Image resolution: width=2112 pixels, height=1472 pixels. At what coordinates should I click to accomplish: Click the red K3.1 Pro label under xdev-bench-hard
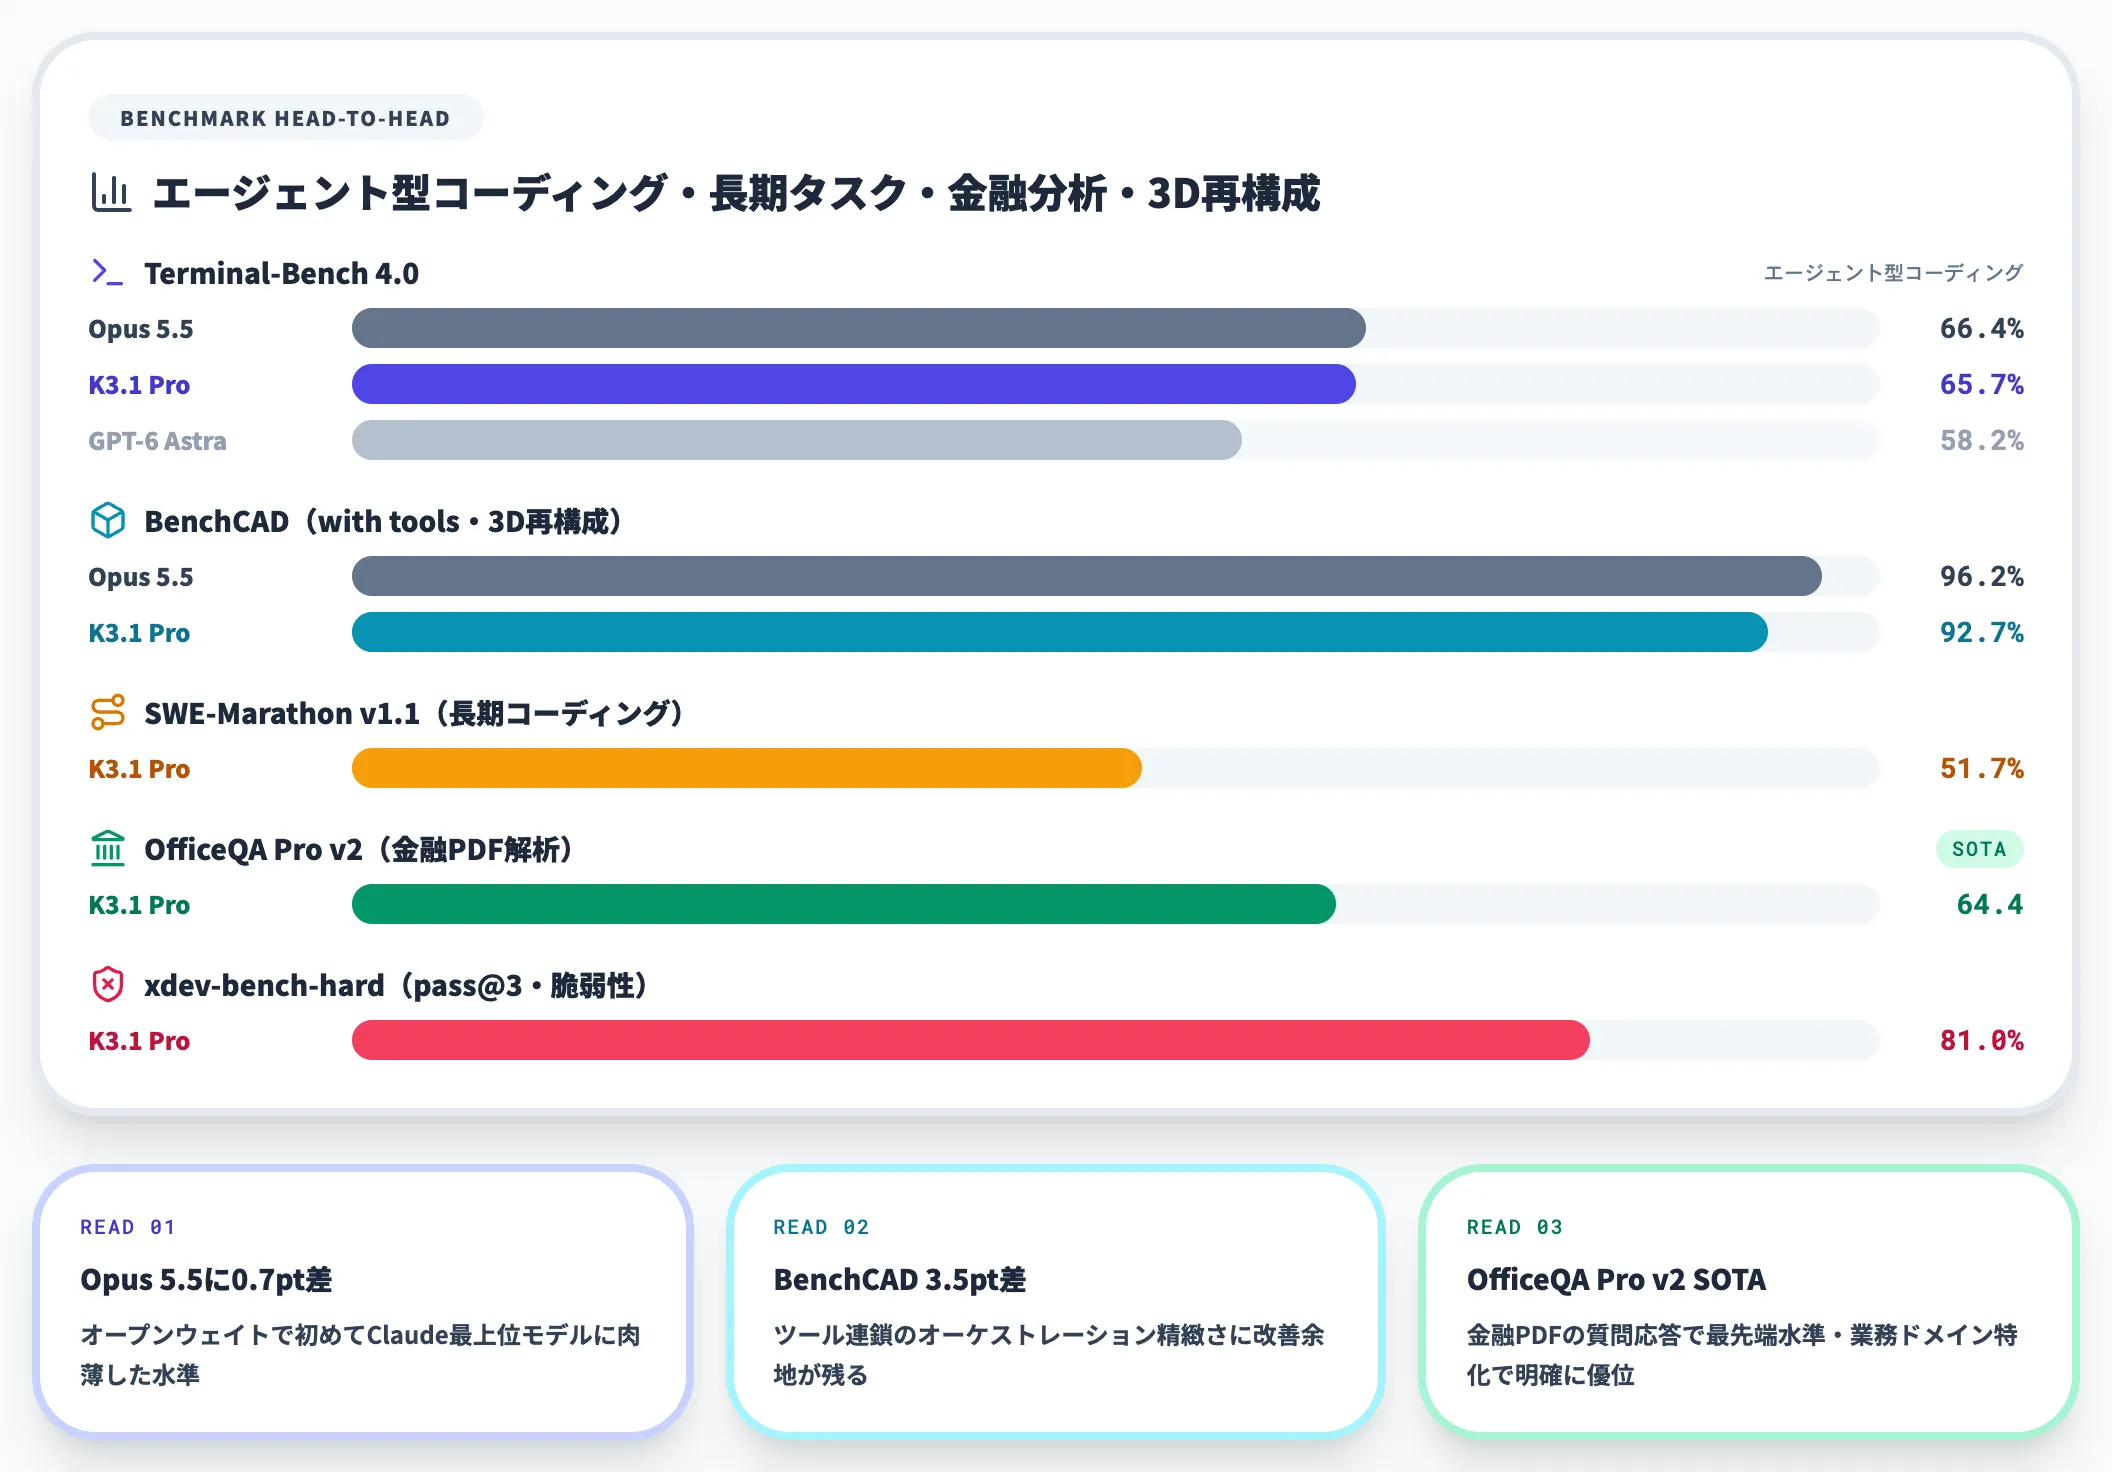(x=139, y=1041)
